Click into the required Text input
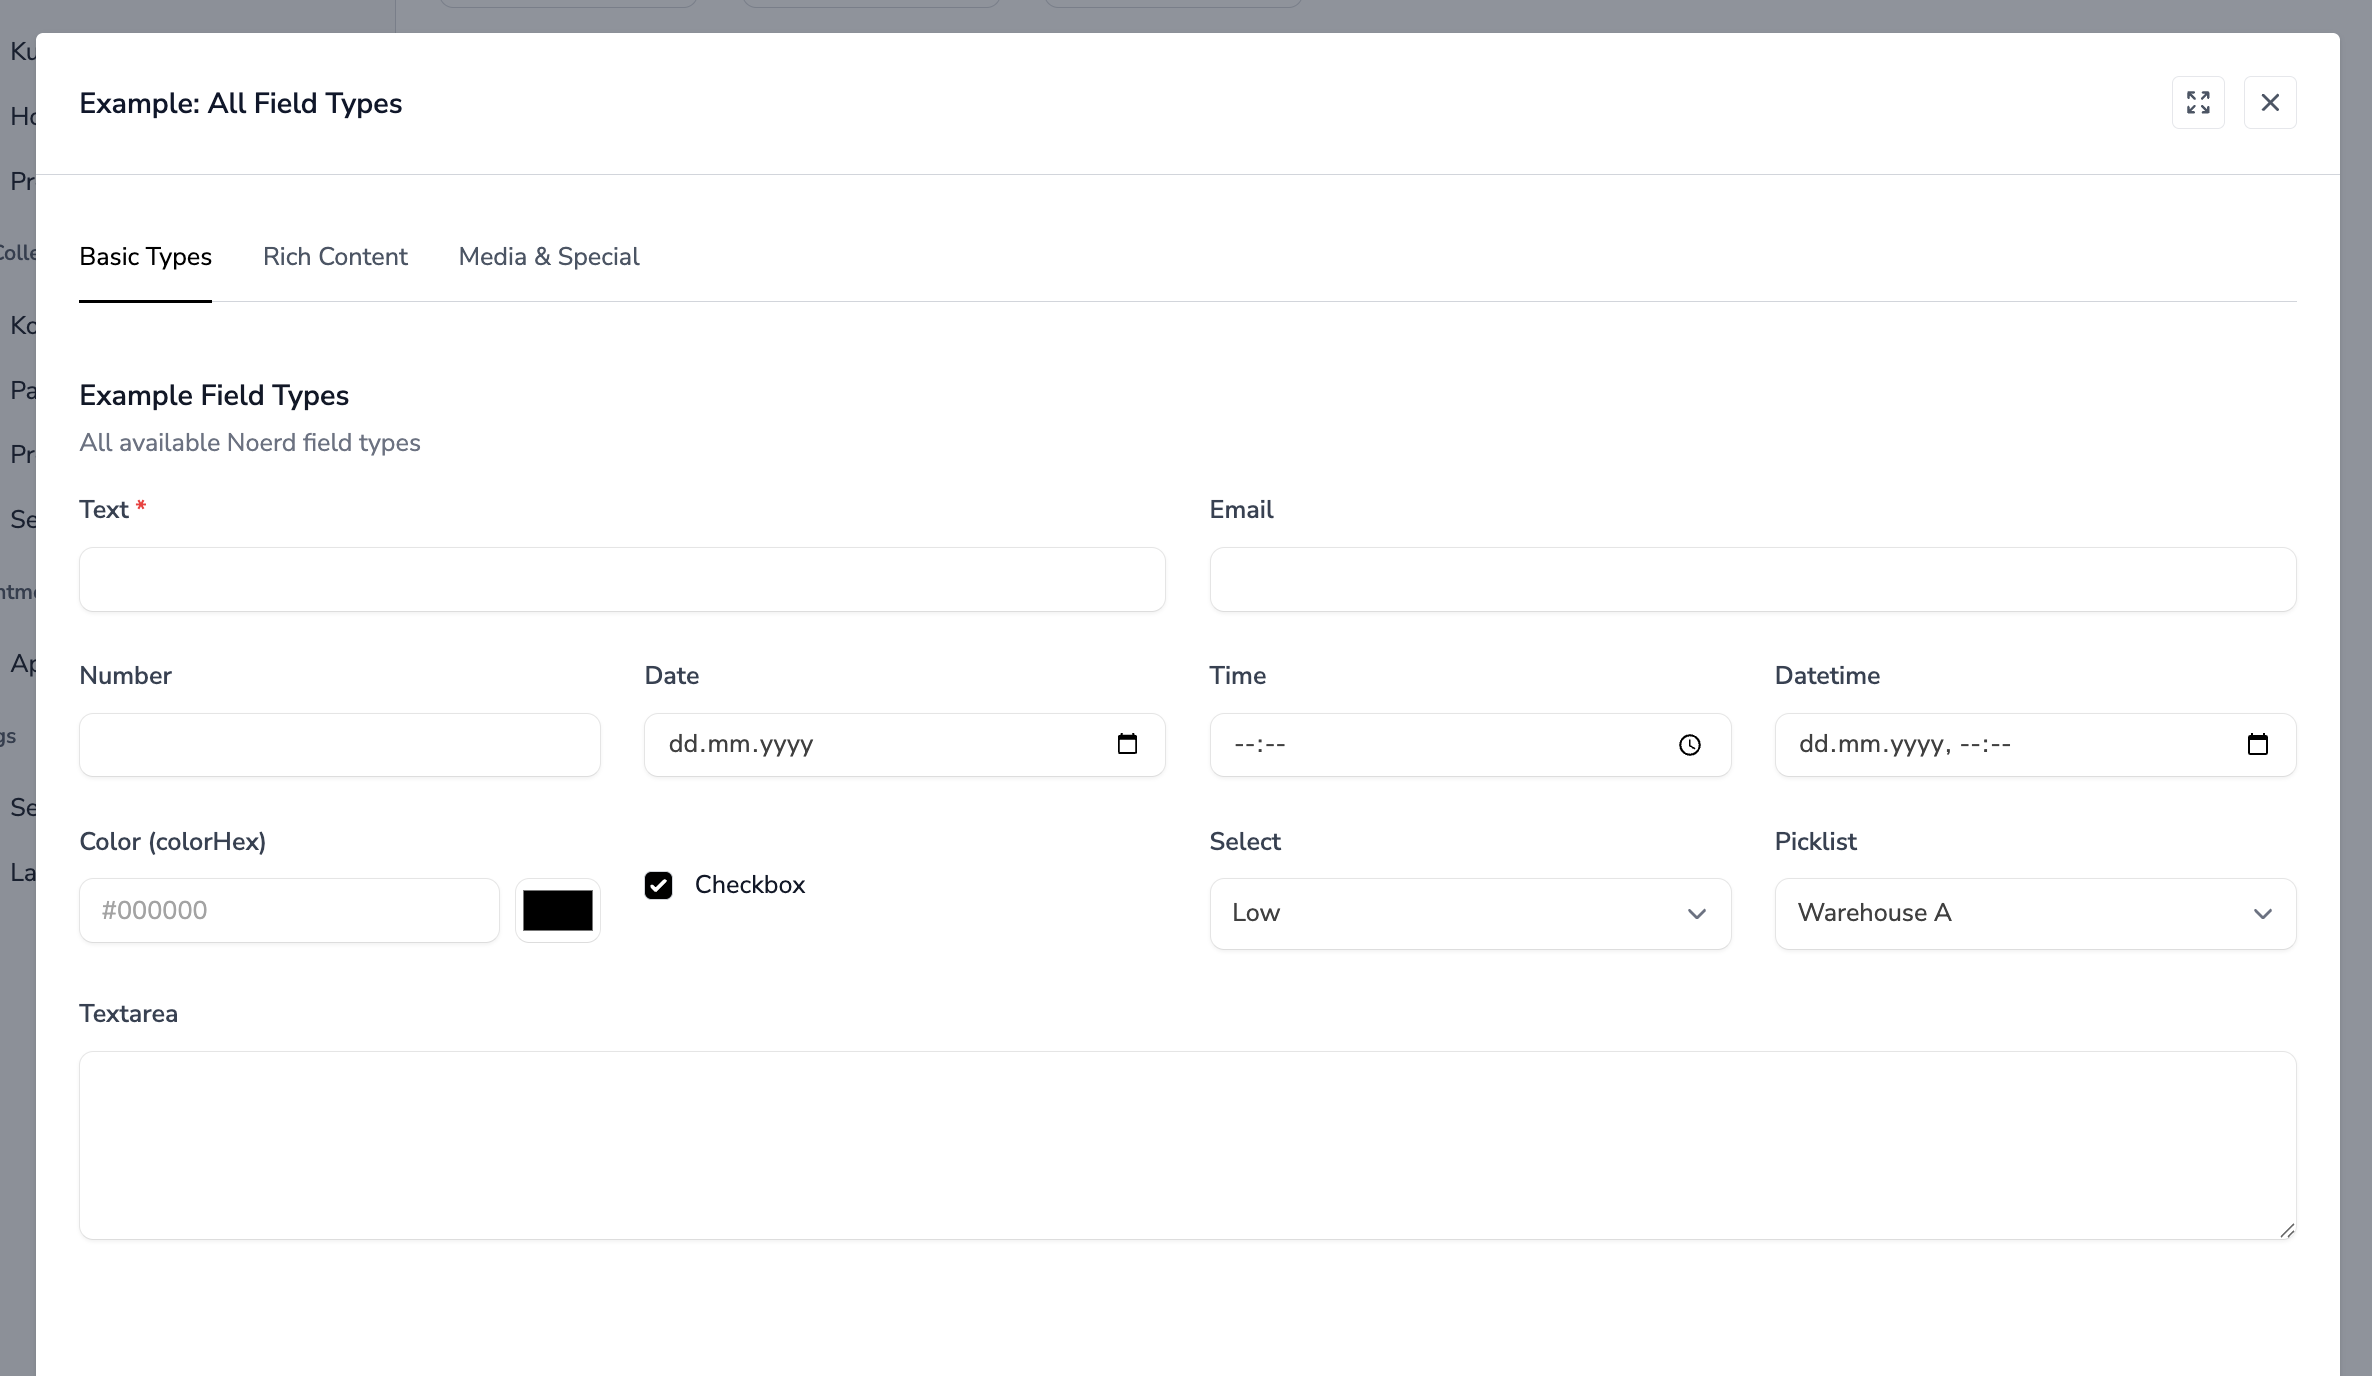The height and width of the screenshot is (1376, 2372). pos(621,579)
